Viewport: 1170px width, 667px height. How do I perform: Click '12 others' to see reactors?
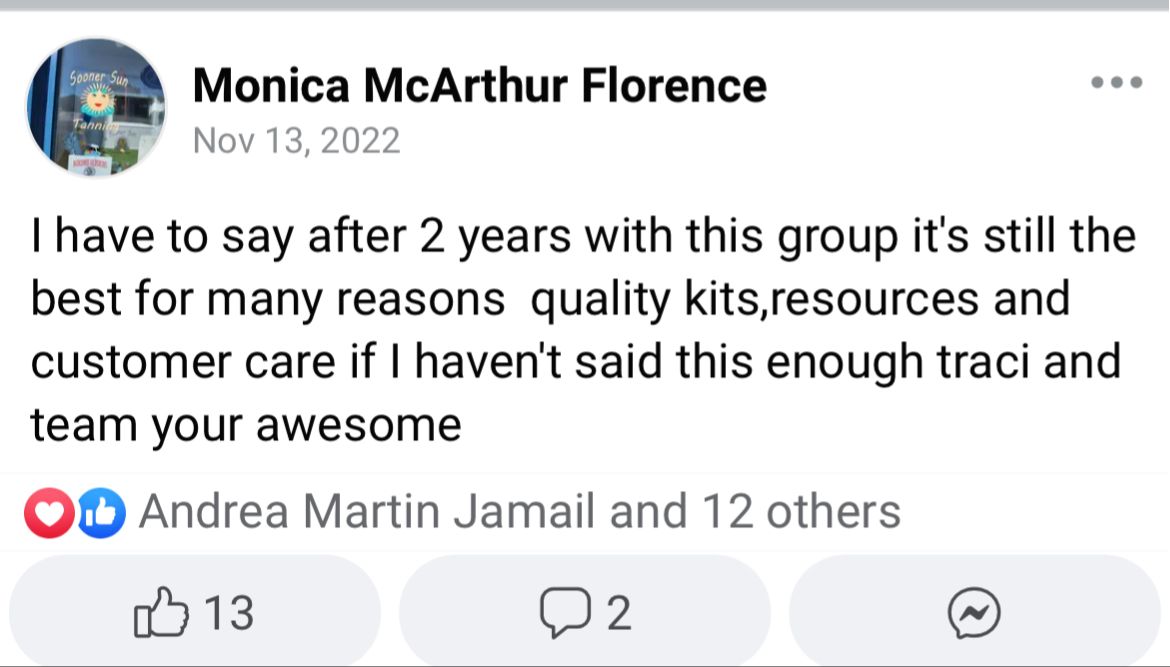coord(801,512)
